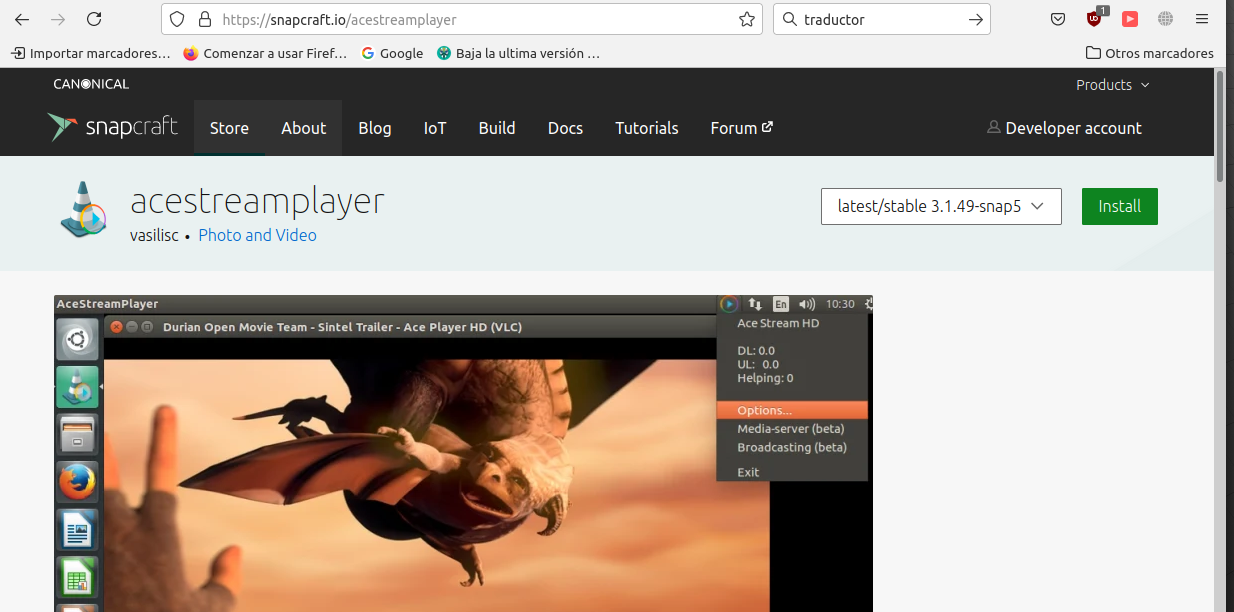Click the grey globe extension icon
Image resolution: width=1234 pixels, height=612 pixels.
click(1165, 19)
